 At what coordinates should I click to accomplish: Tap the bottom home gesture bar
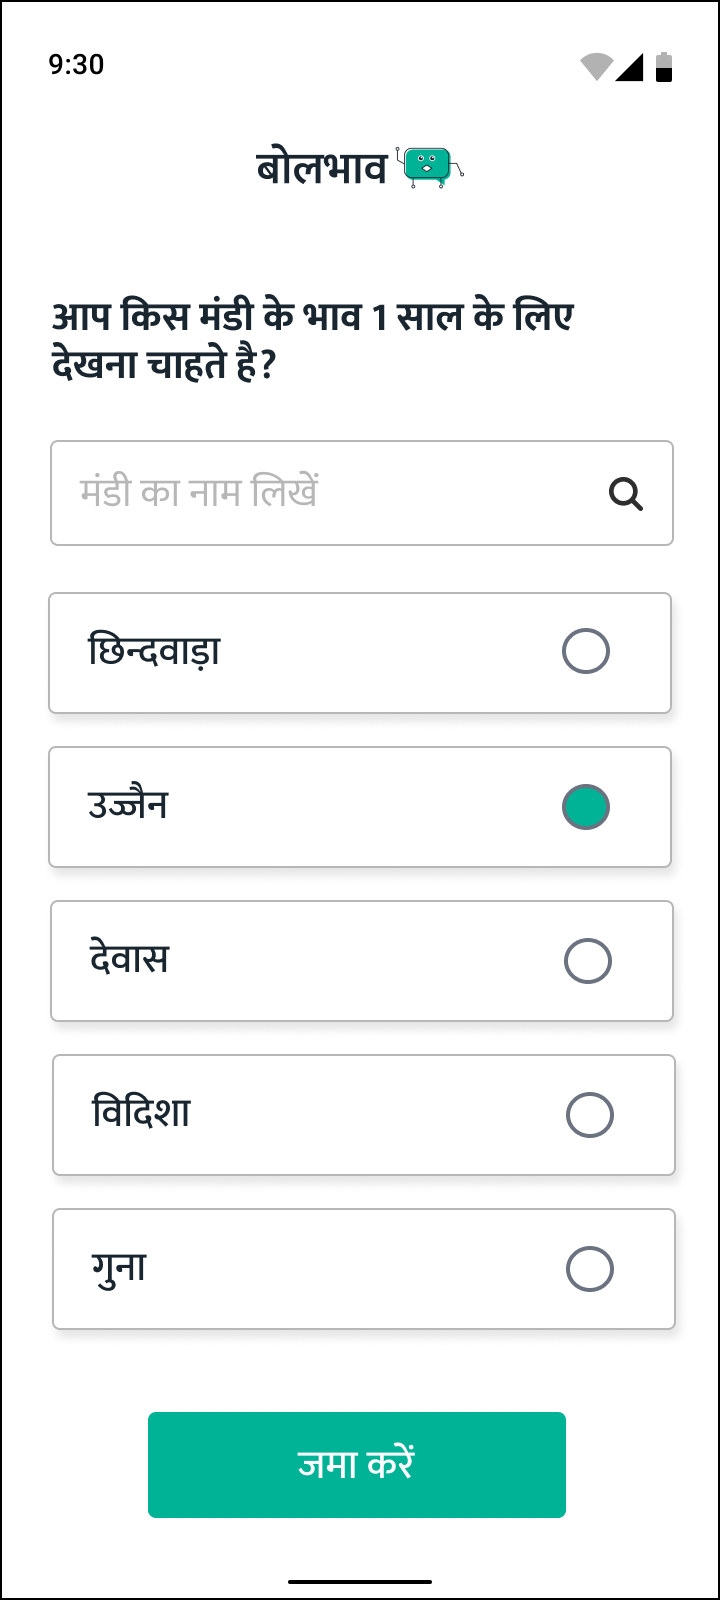[360, 1582]
